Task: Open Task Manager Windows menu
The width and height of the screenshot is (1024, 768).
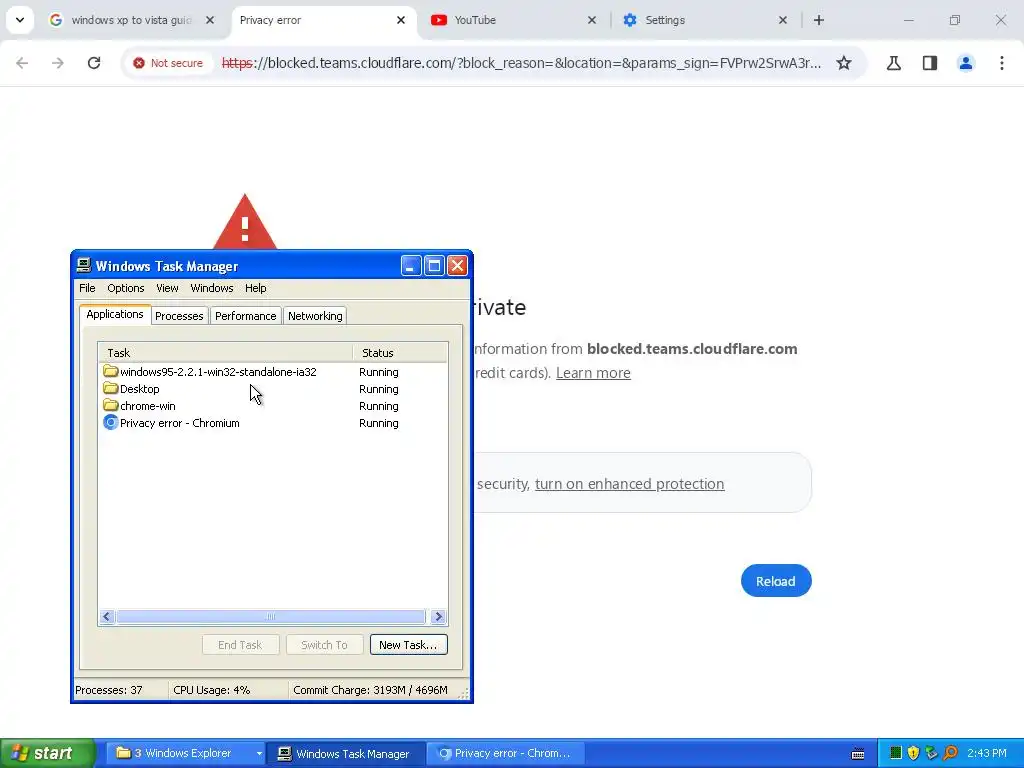Action: pyautogui.click(x=212, y=288)
